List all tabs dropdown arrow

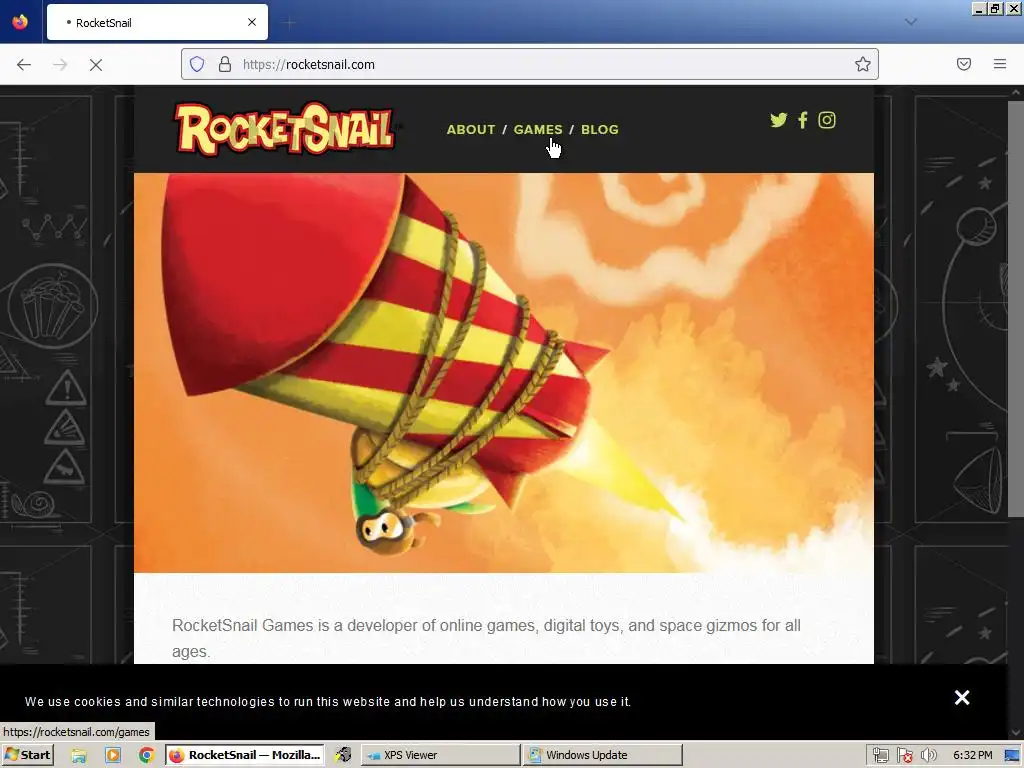click(911, 22)
